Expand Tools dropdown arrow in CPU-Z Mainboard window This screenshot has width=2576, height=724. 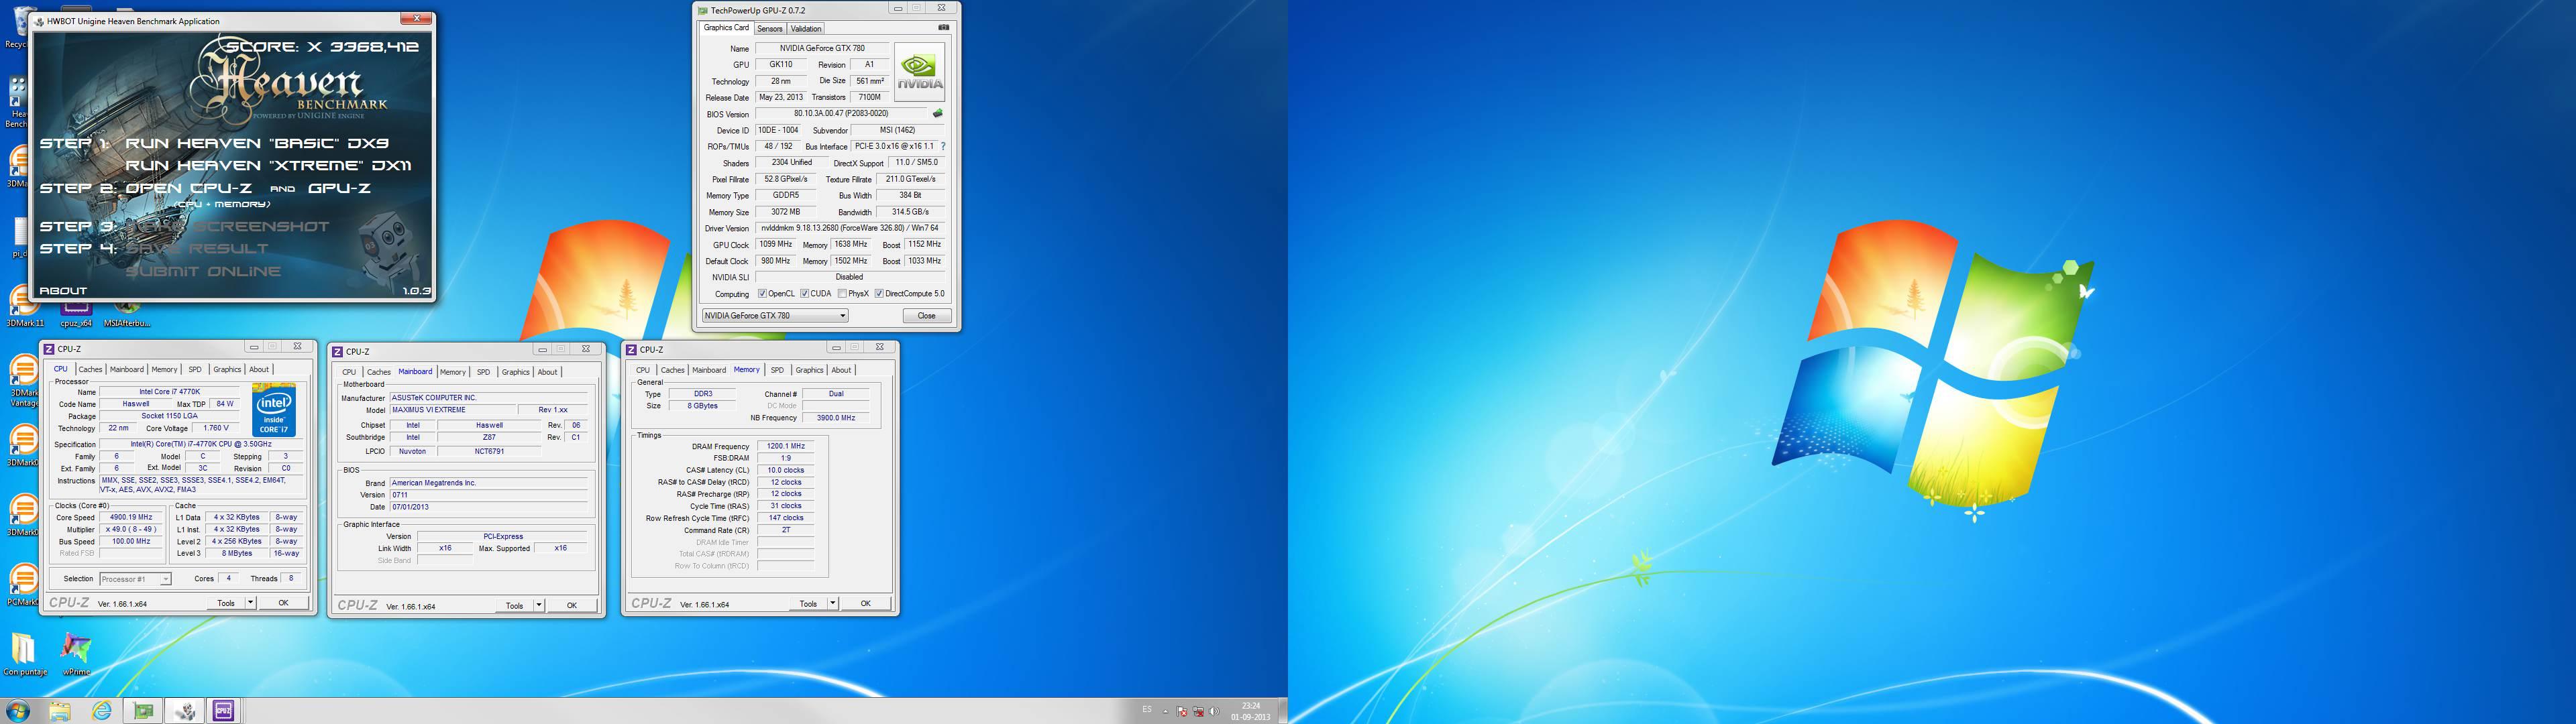click(x=538, y=605)
